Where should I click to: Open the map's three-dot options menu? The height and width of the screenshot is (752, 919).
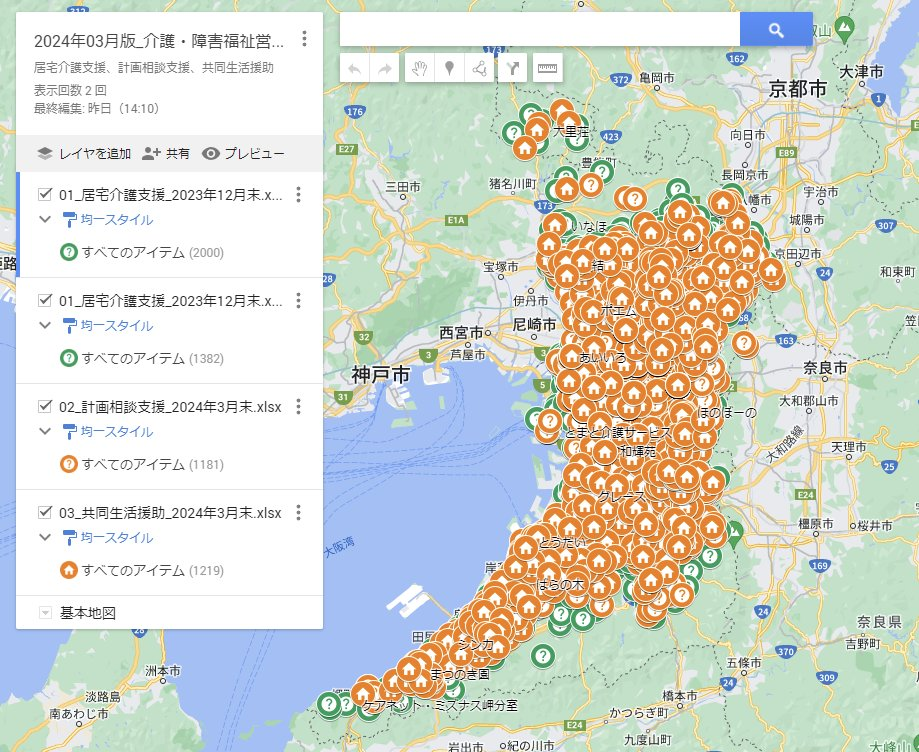(x=303, y=37)
